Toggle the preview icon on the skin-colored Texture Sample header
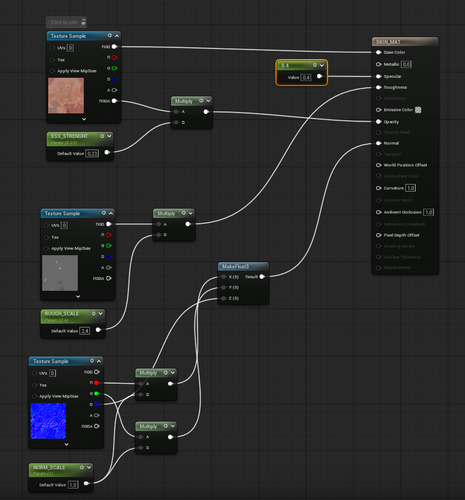Image resolution: width=465 pixels, height=500 pixels. click(110, 35)
